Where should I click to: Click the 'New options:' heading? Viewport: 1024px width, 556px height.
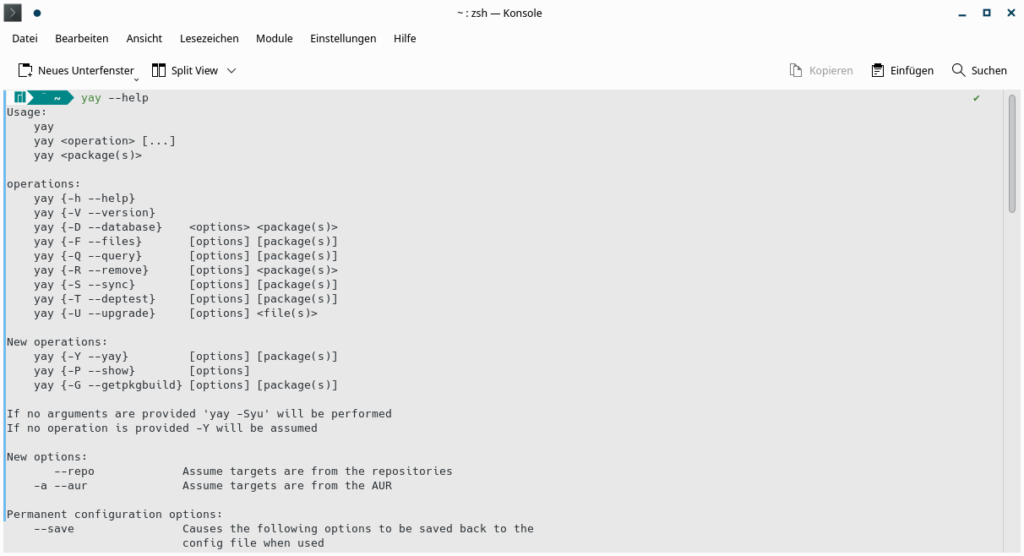point(47,457)
